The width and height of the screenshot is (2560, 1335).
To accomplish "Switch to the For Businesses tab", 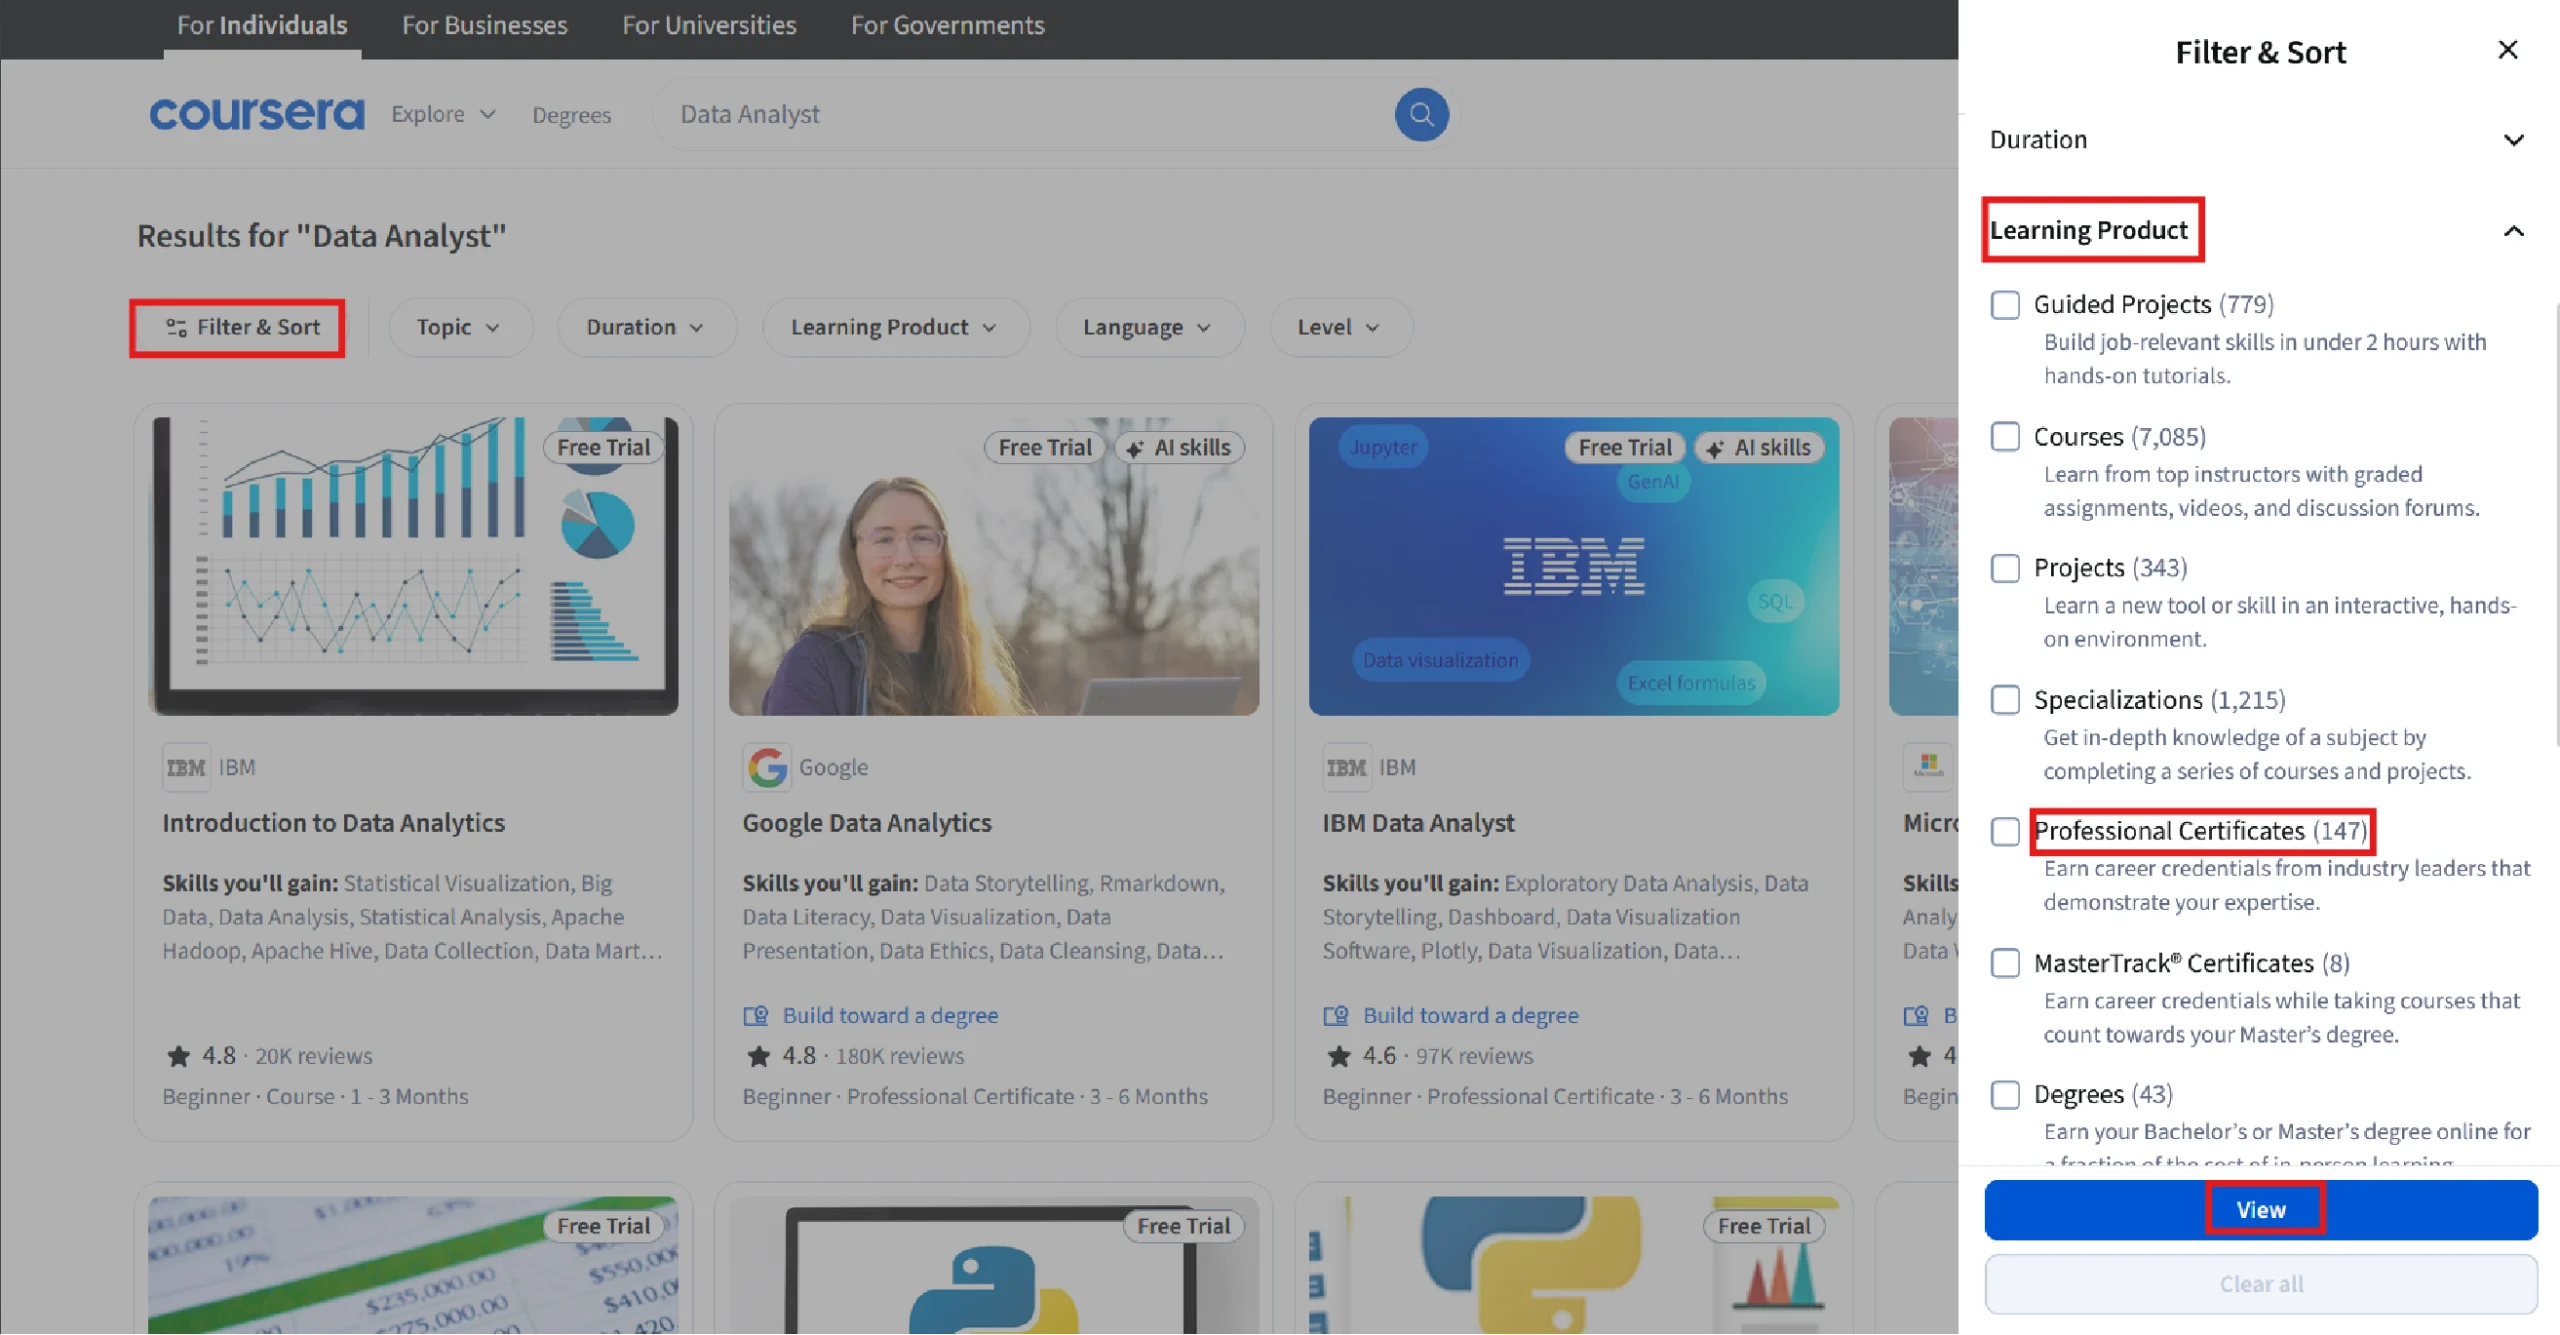I will tap(483, 25).
